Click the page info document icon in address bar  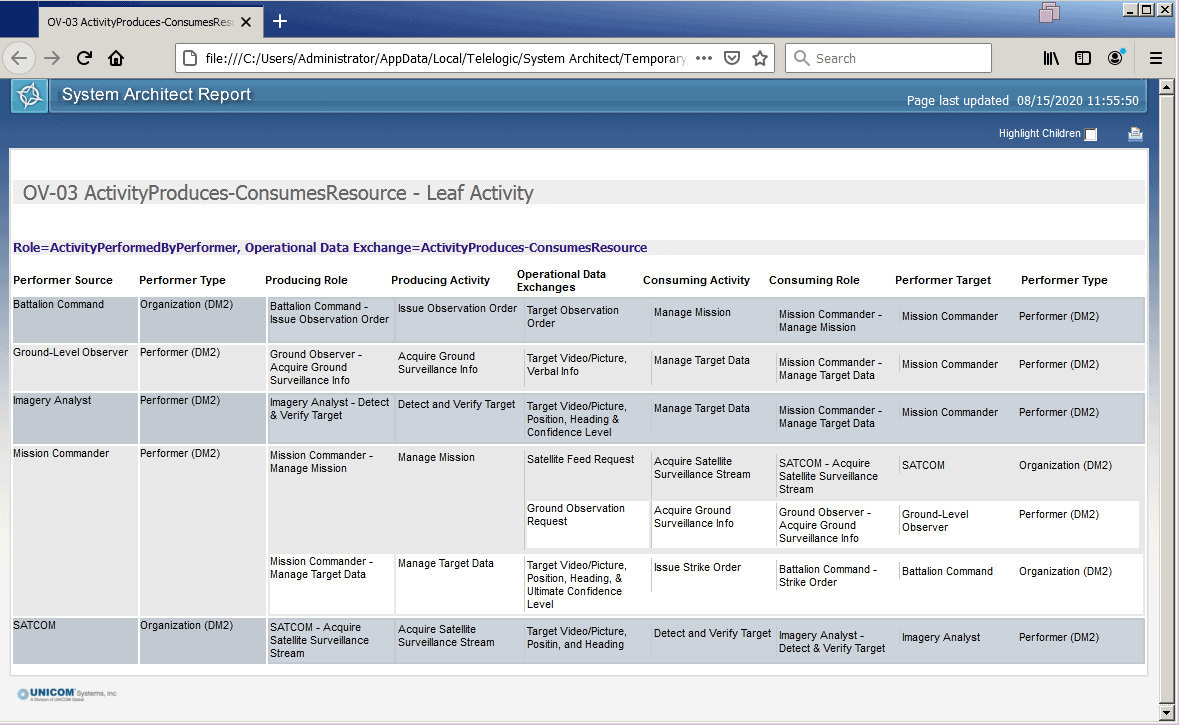pos(190,58)
